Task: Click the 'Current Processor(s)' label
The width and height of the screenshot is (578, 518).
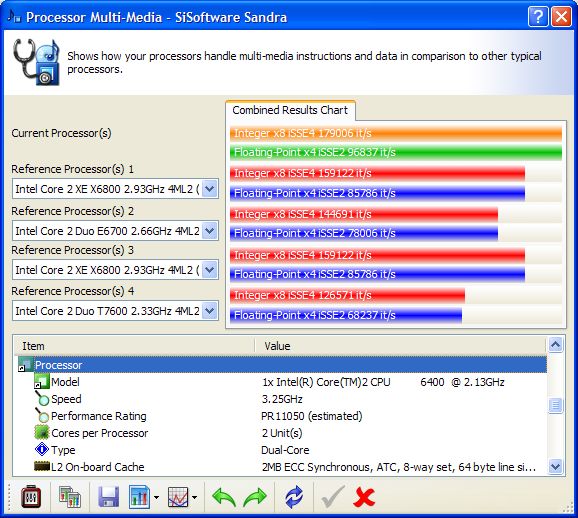Action: (x=61, y=133)
